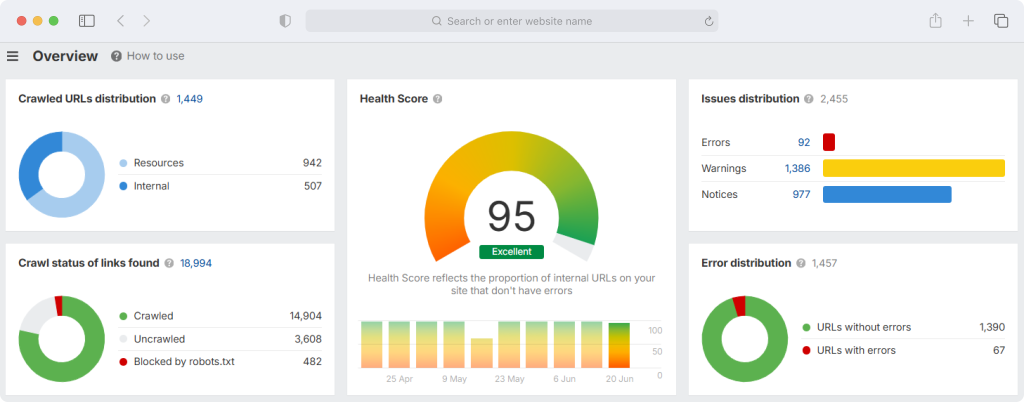Viewport: 1024px width, 402px height.
Task: Open a new tab with the plus icon
Action: [x=968, y=21]
